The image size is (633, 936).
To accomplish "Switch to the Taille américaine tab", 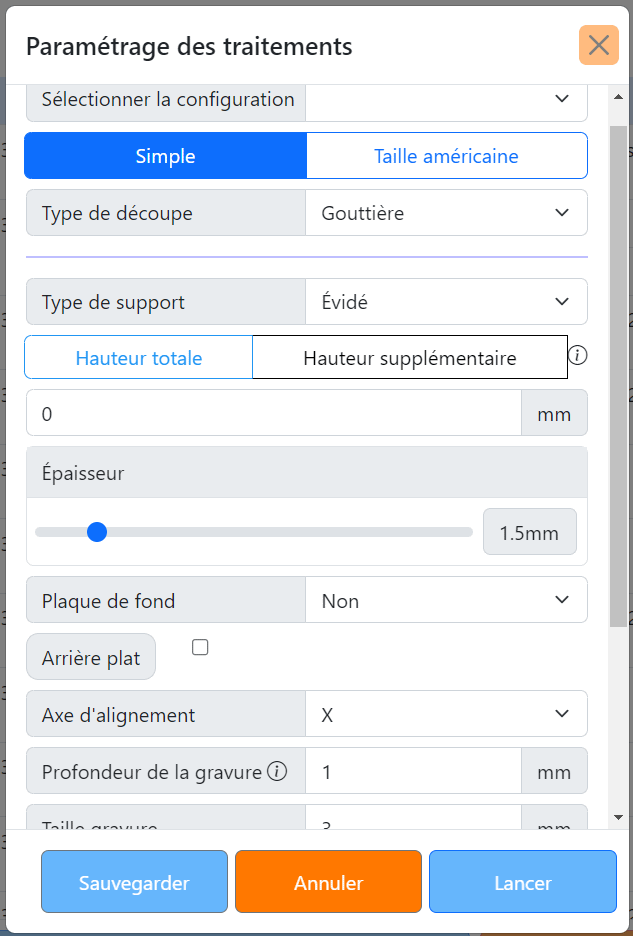I will point(446,156).
